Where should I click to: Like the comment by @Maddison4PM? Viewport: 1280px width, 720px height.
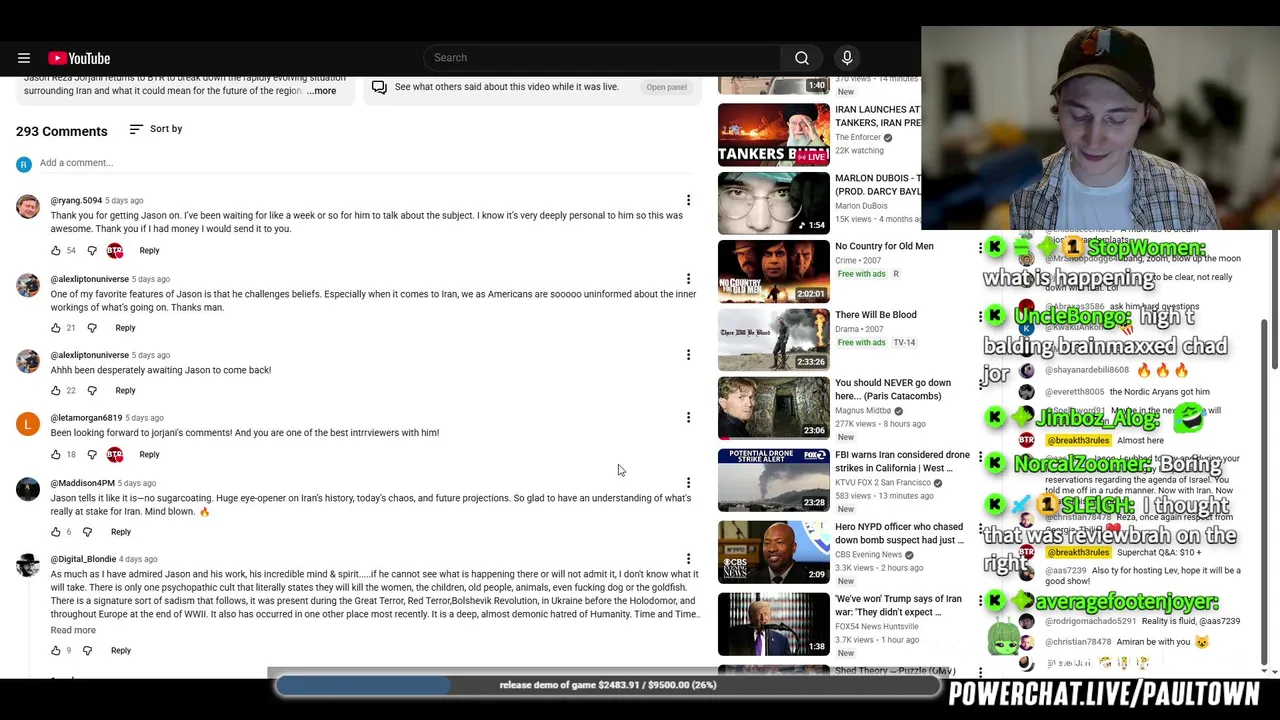pyautogui.click(x=56, y=532)
